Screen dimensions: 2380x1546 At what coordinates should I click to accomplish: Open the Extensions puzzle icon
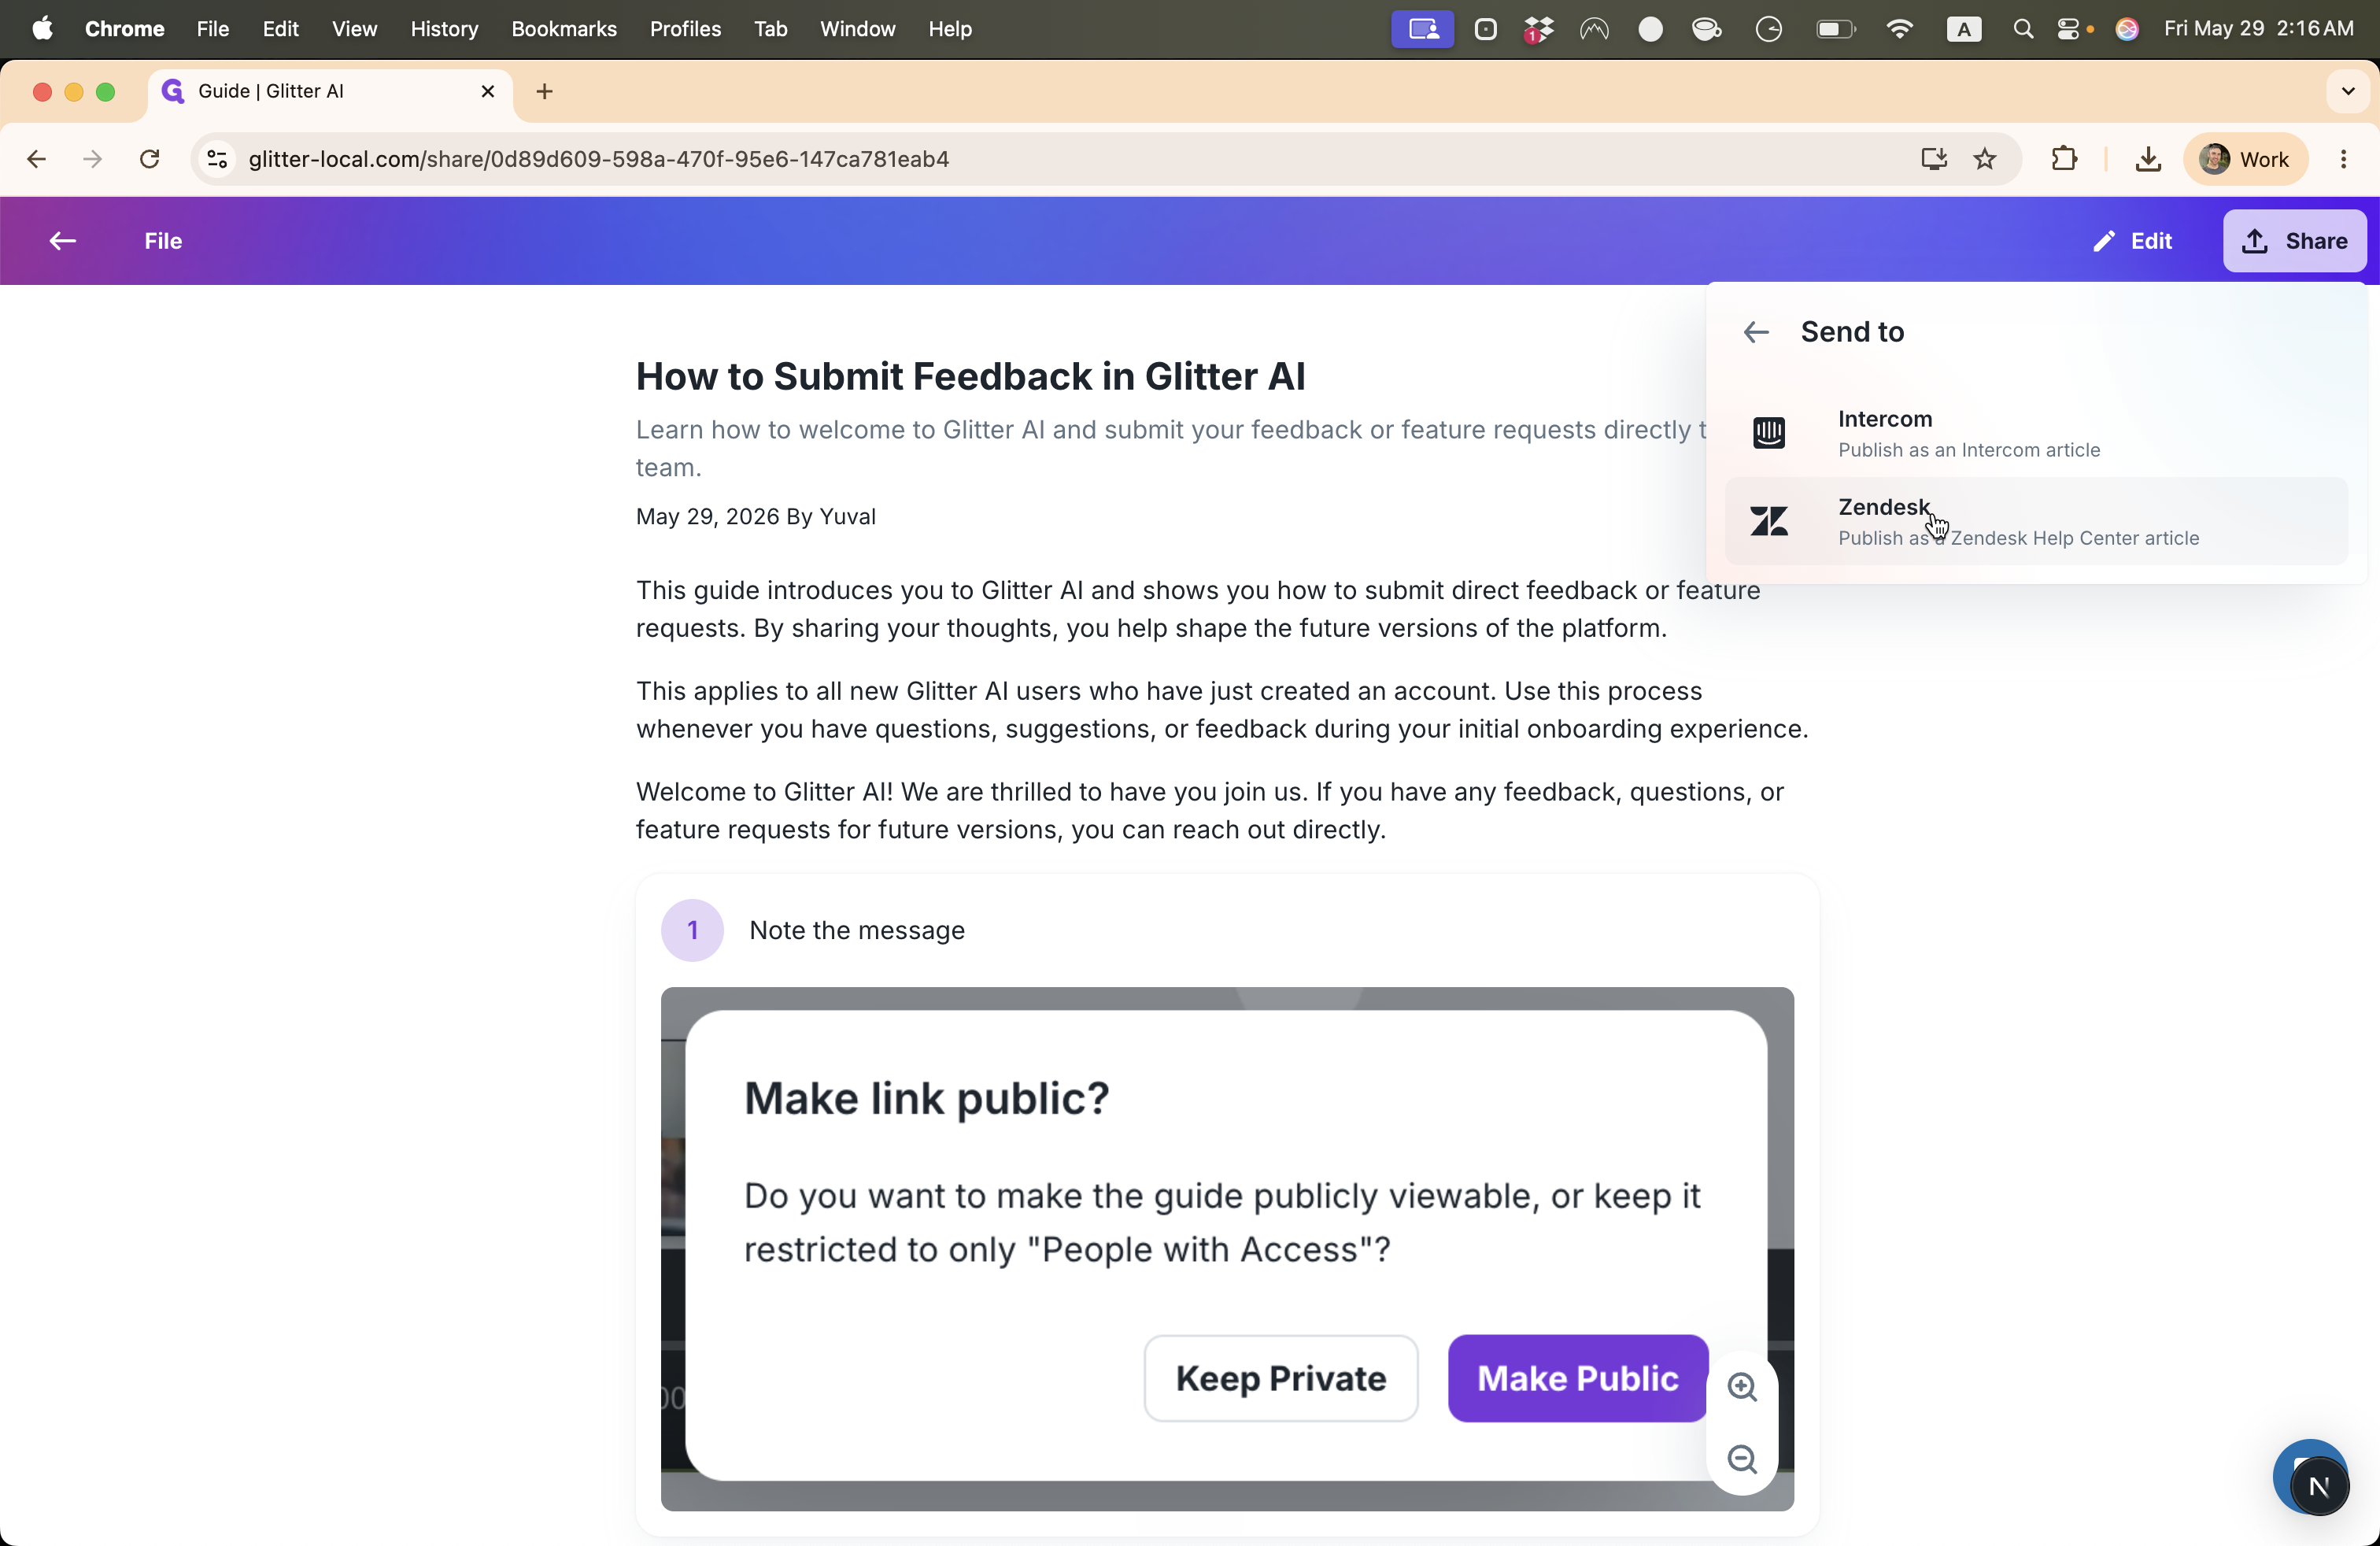[2064, 159]
